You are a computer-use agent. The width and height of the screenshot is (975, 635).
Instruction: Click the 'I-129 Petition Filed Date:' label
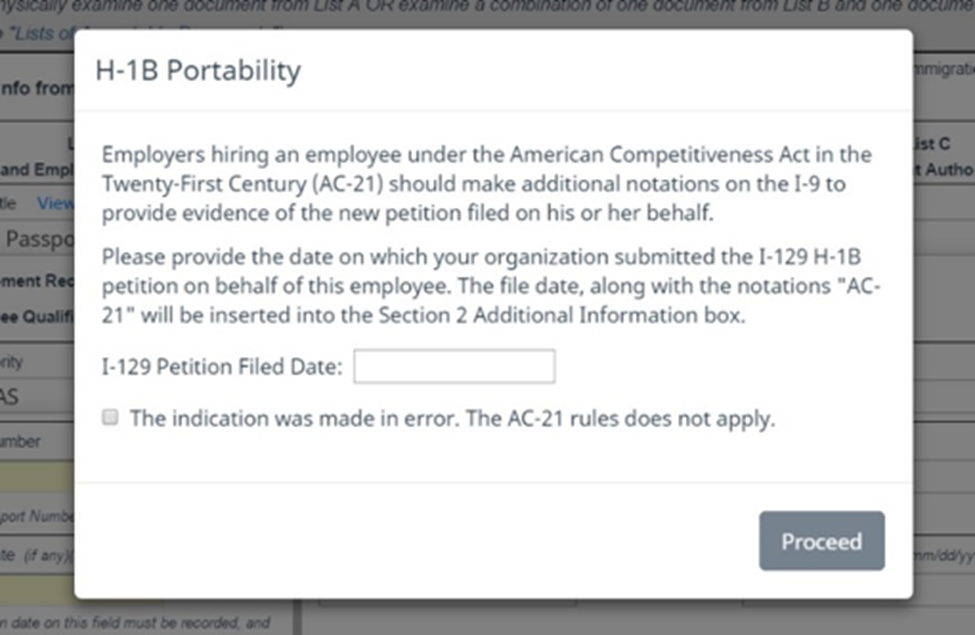(x=222, y=367)
